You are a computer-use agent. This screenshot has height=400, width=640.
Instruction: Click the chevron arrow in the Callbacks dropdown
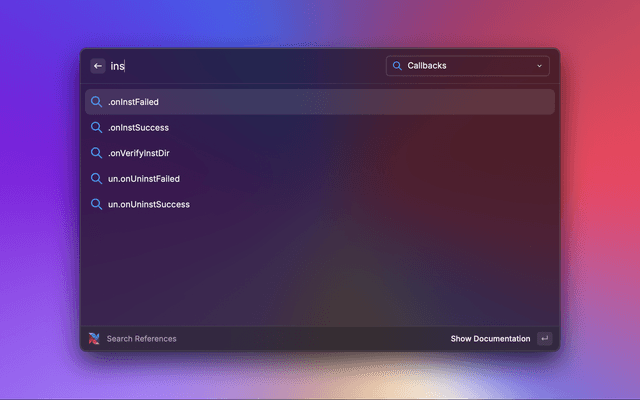pyautogui.click(x=539, y=66)
